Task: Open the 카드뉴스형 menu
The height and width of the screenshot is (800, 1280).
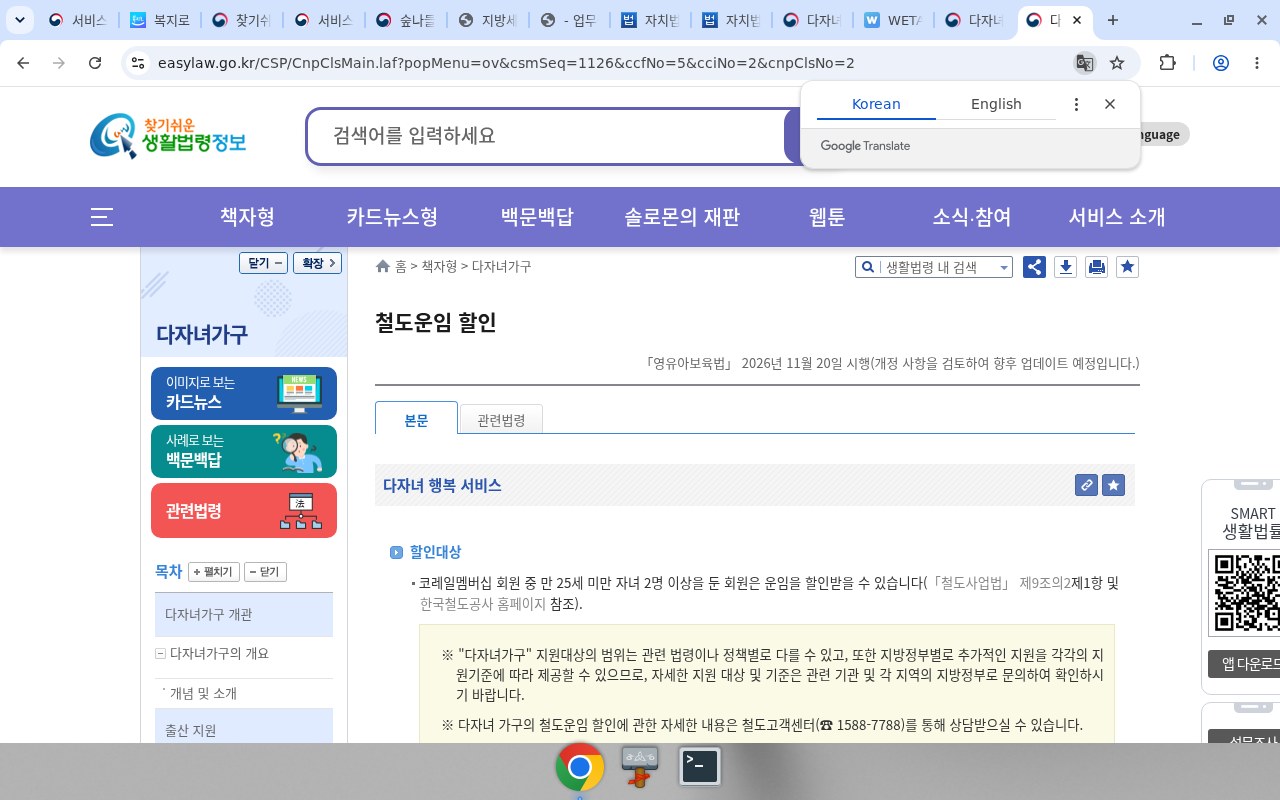Action: [392, 217]
